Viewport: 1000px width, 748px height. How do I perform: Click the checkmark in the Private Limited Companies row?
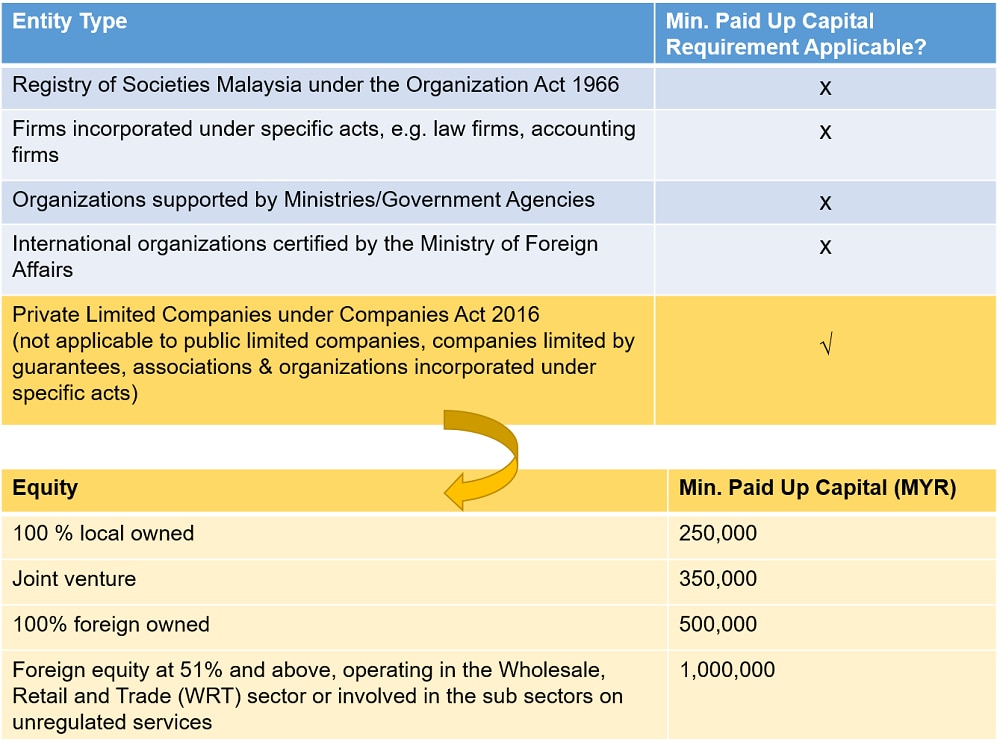point(826,348)
